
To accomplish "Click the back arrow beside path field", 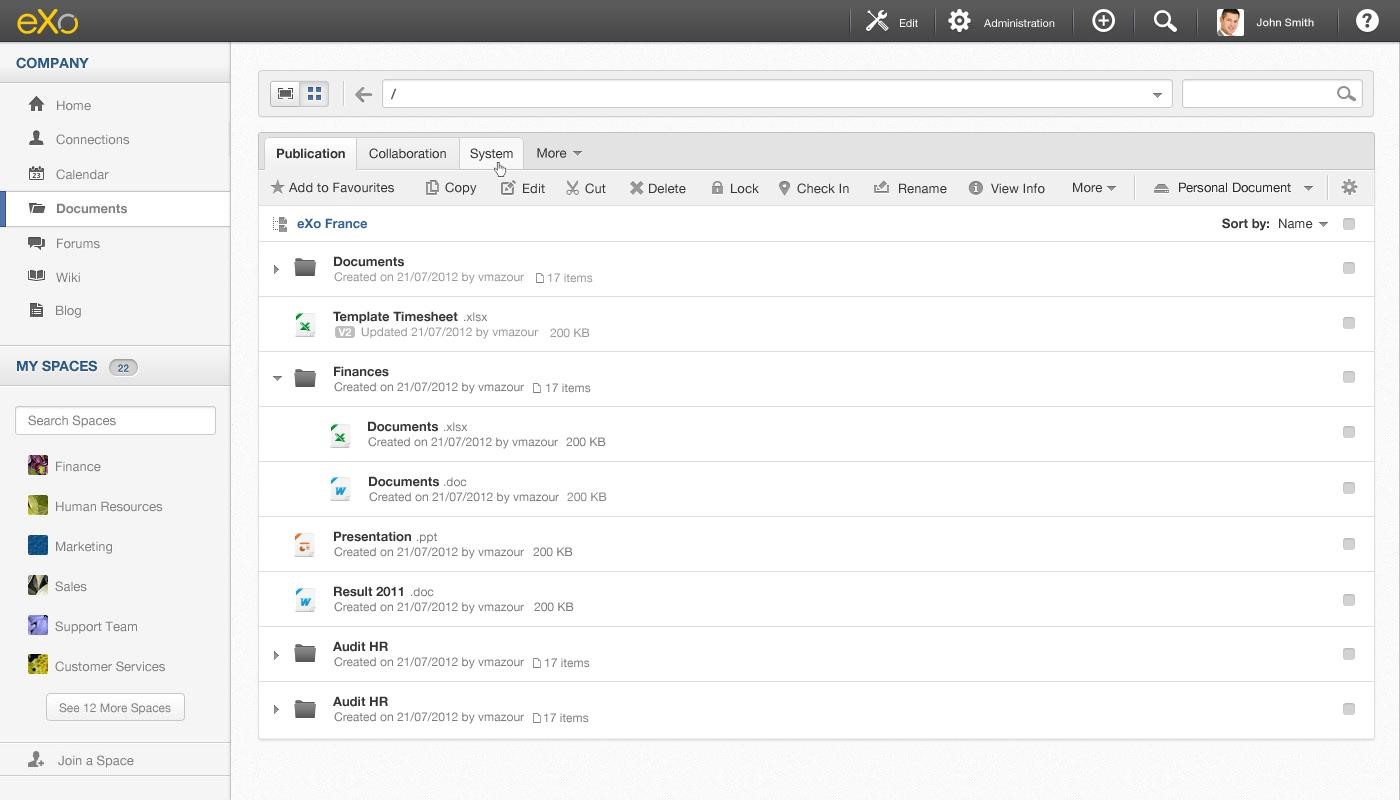I will [x=363, y=94].
